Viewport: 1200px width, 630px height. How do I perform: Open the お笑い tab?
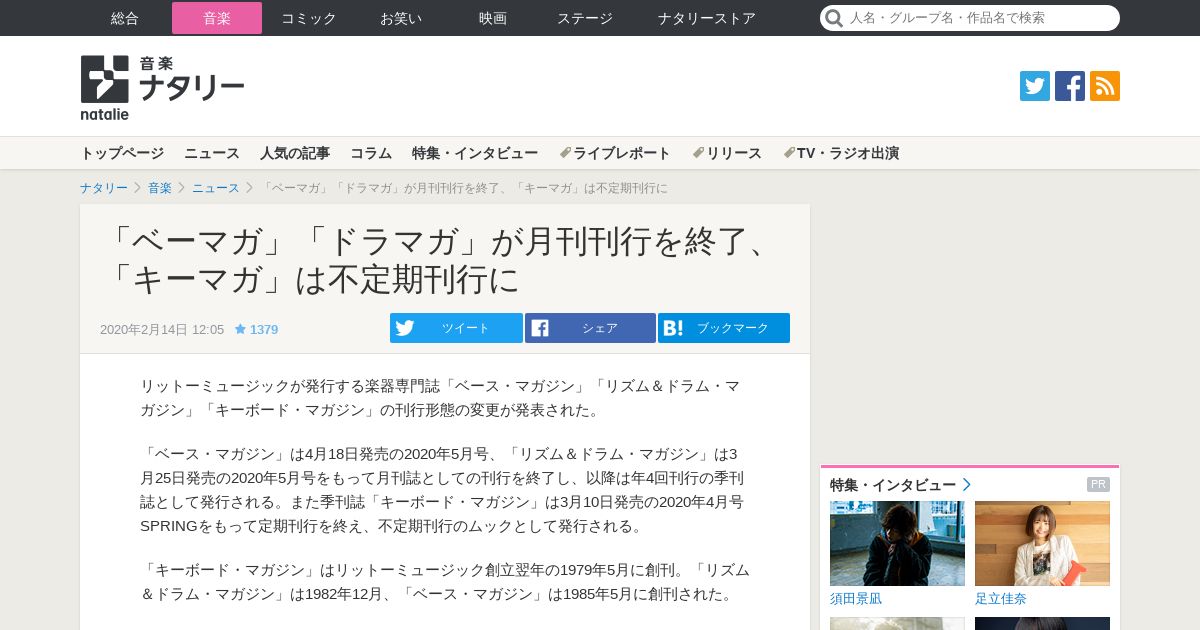pyautogui.click(x=401, y=18)
